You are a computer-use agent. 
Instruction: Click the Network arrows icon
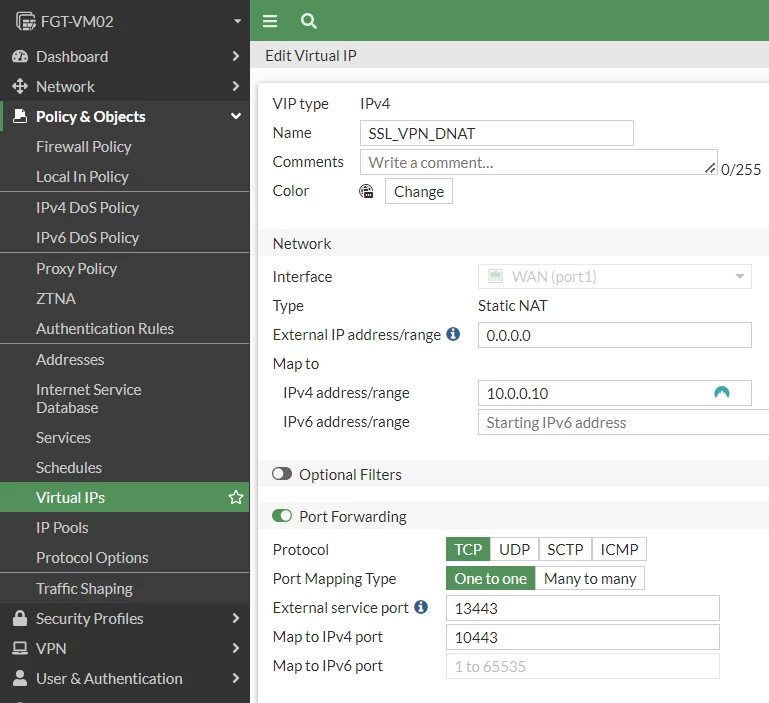tap(20, 86)
